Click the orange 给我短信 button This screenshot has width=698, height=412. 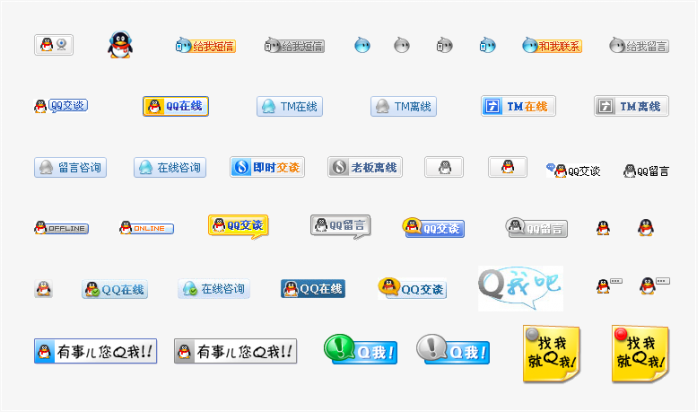[206, 45]
